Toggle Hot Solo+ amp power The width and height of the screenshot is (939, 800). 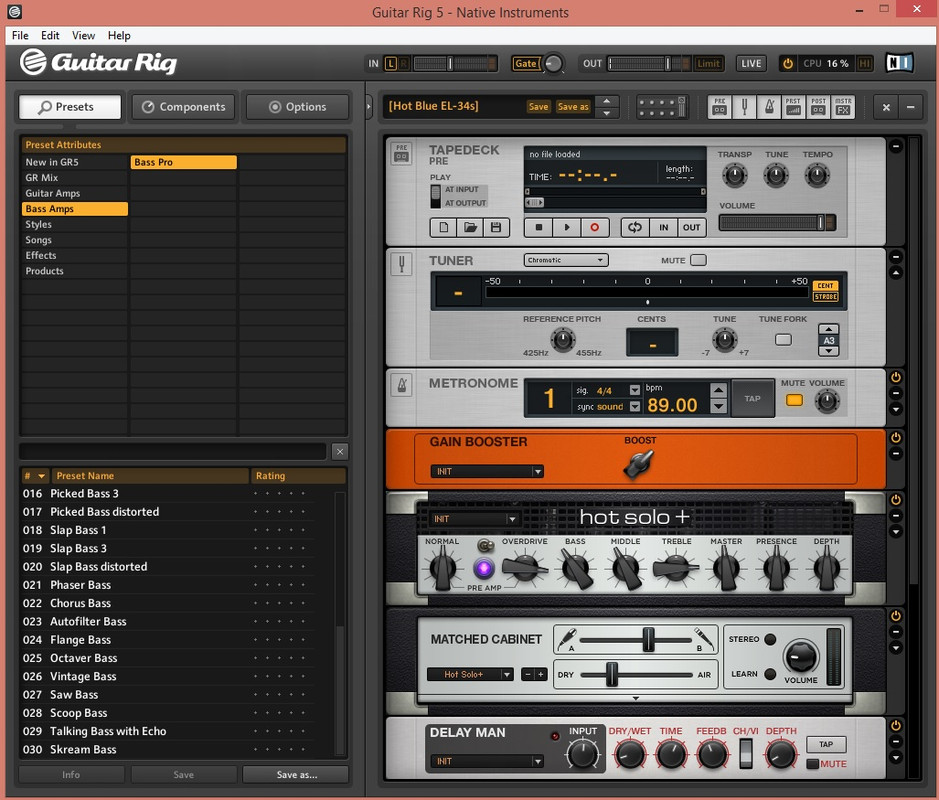click(x=896, y=499)
